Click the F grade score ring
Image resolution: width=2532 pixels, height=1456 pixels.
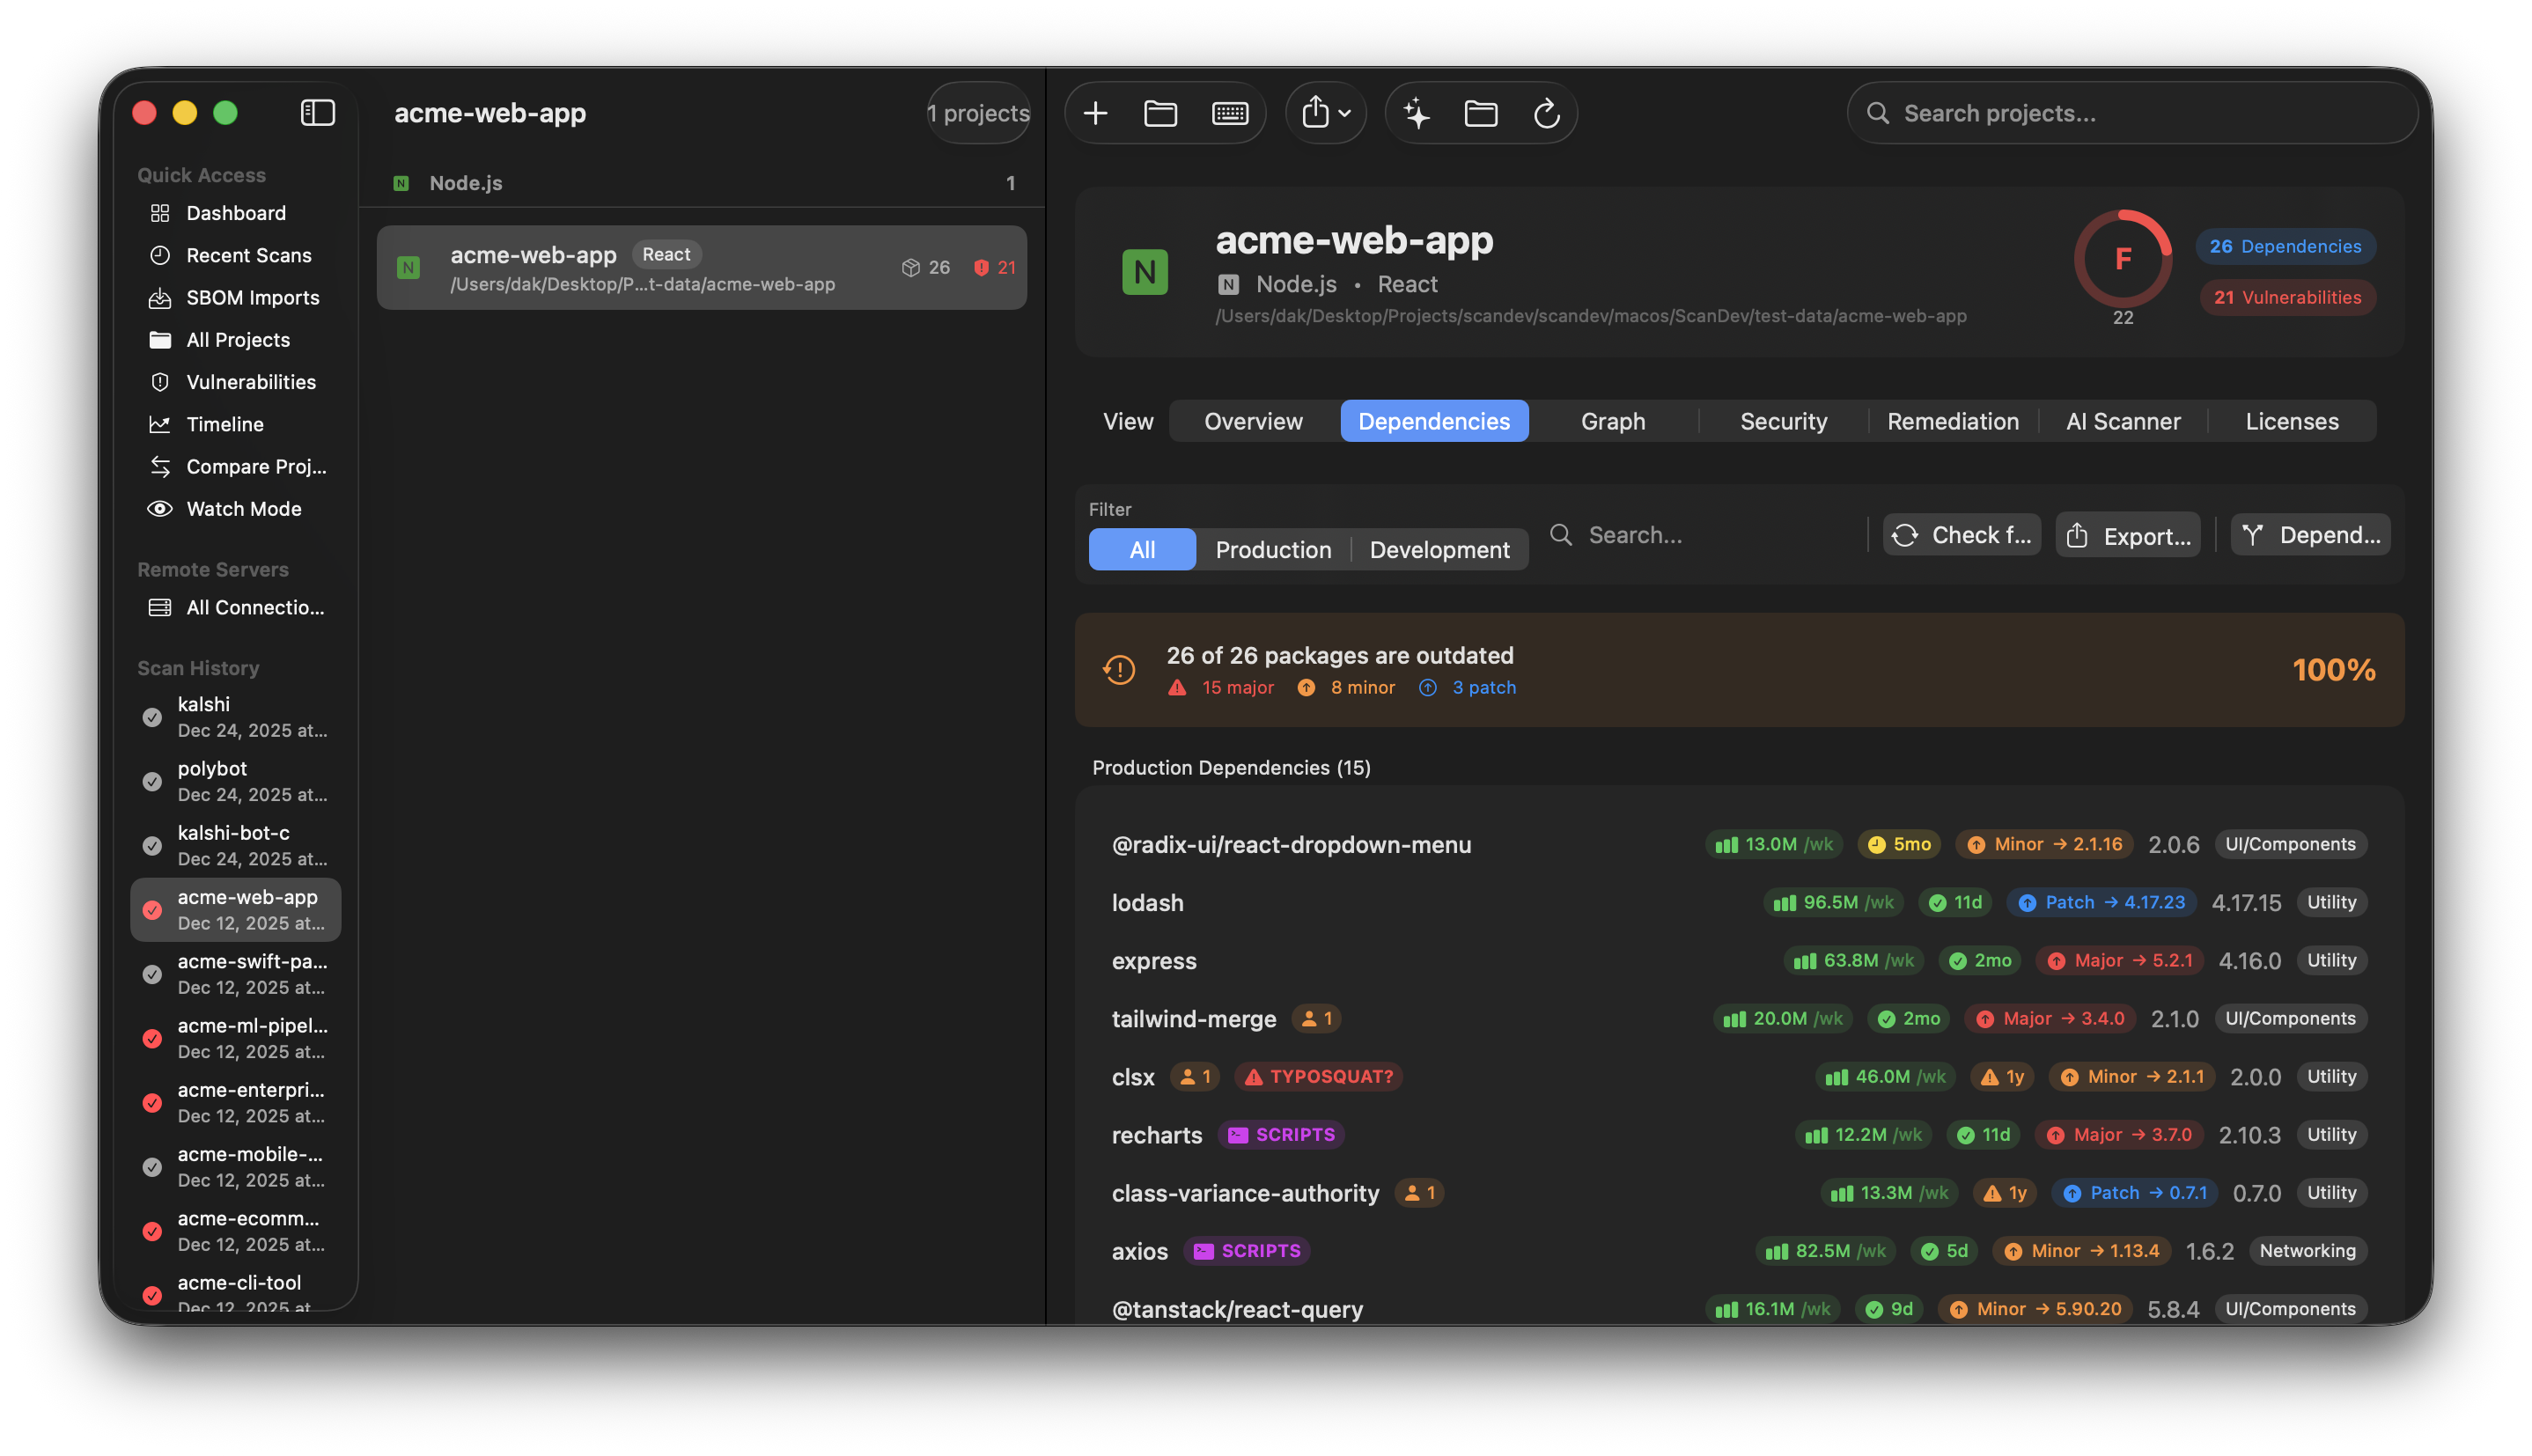coord(2122,259)
